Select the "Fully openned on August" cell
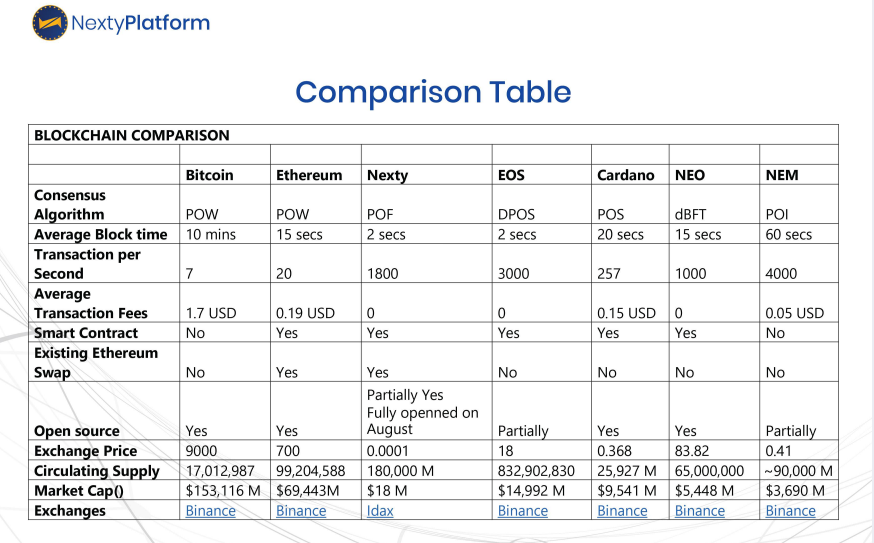 [x=423, y=413]
